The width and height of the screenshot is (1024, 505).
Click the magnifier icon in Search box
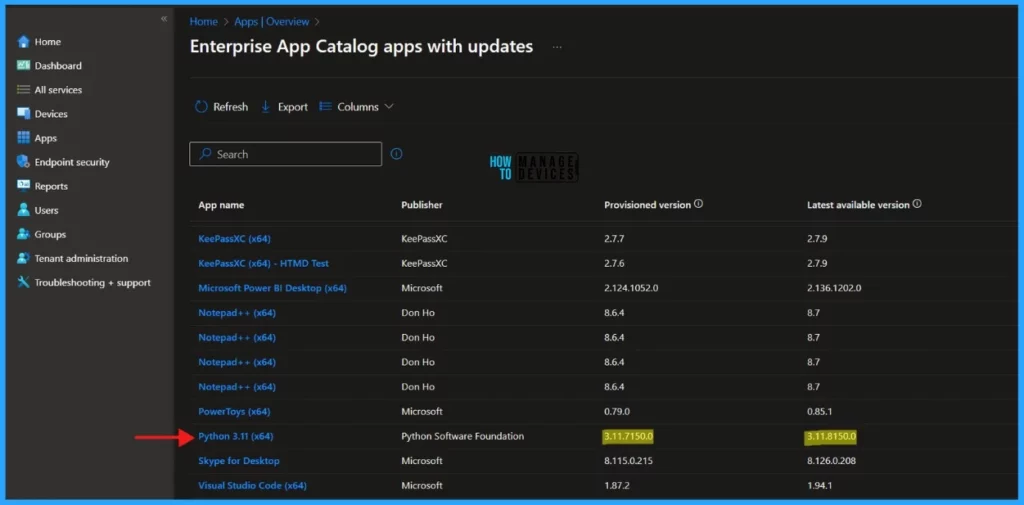[x=205, y=154]
